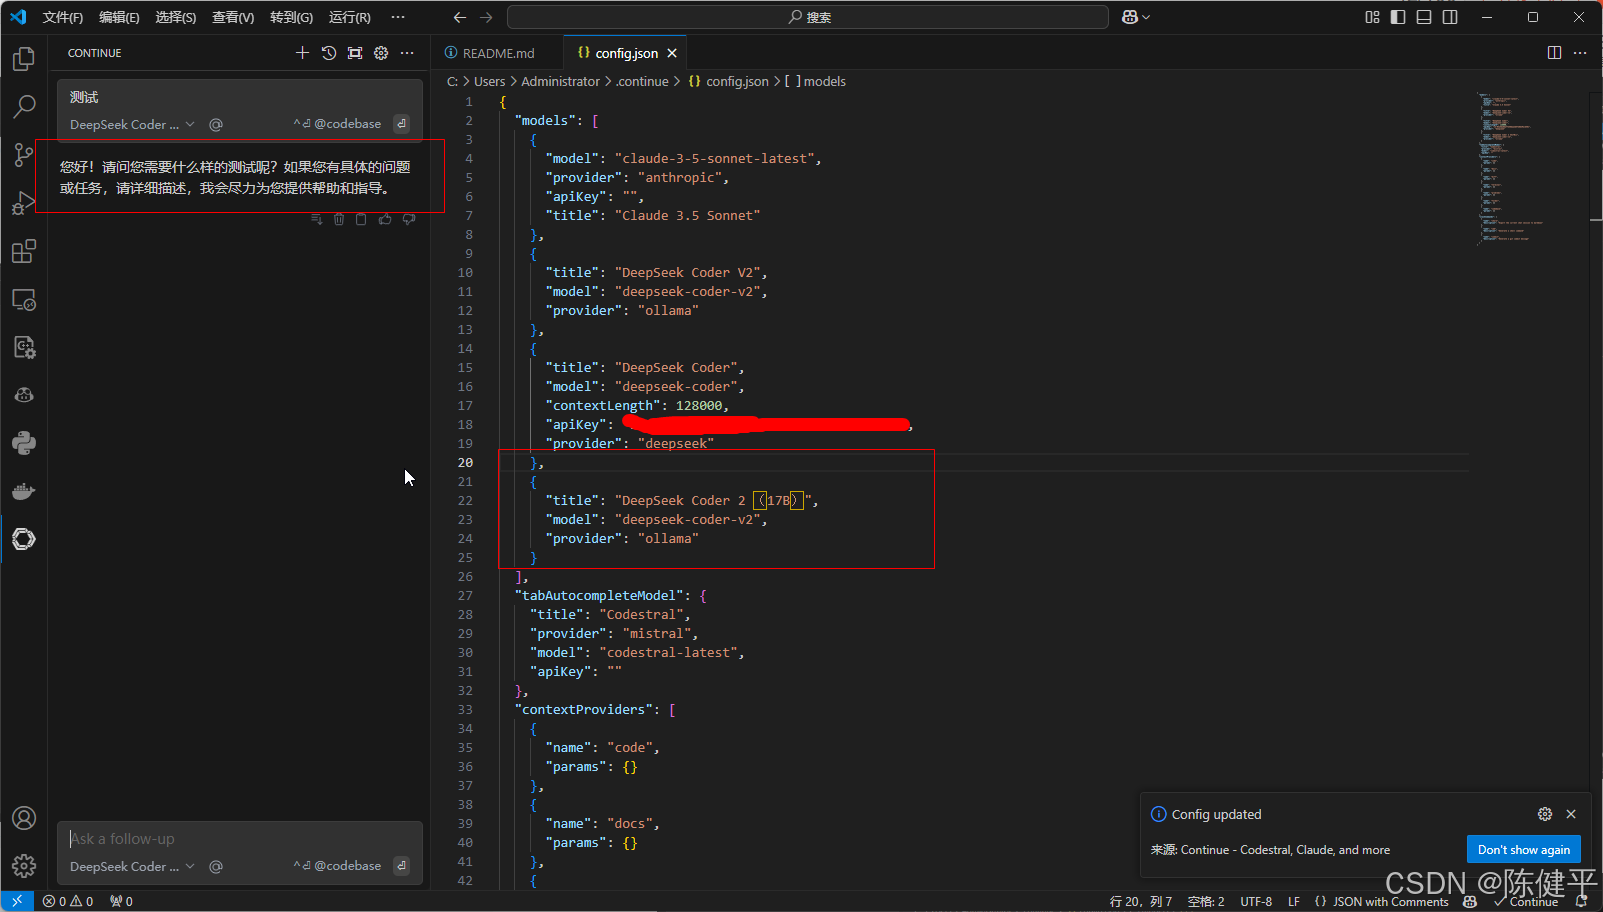
Task: Submit the follow-up with enter icon
Action: click(x=401, y=866)
